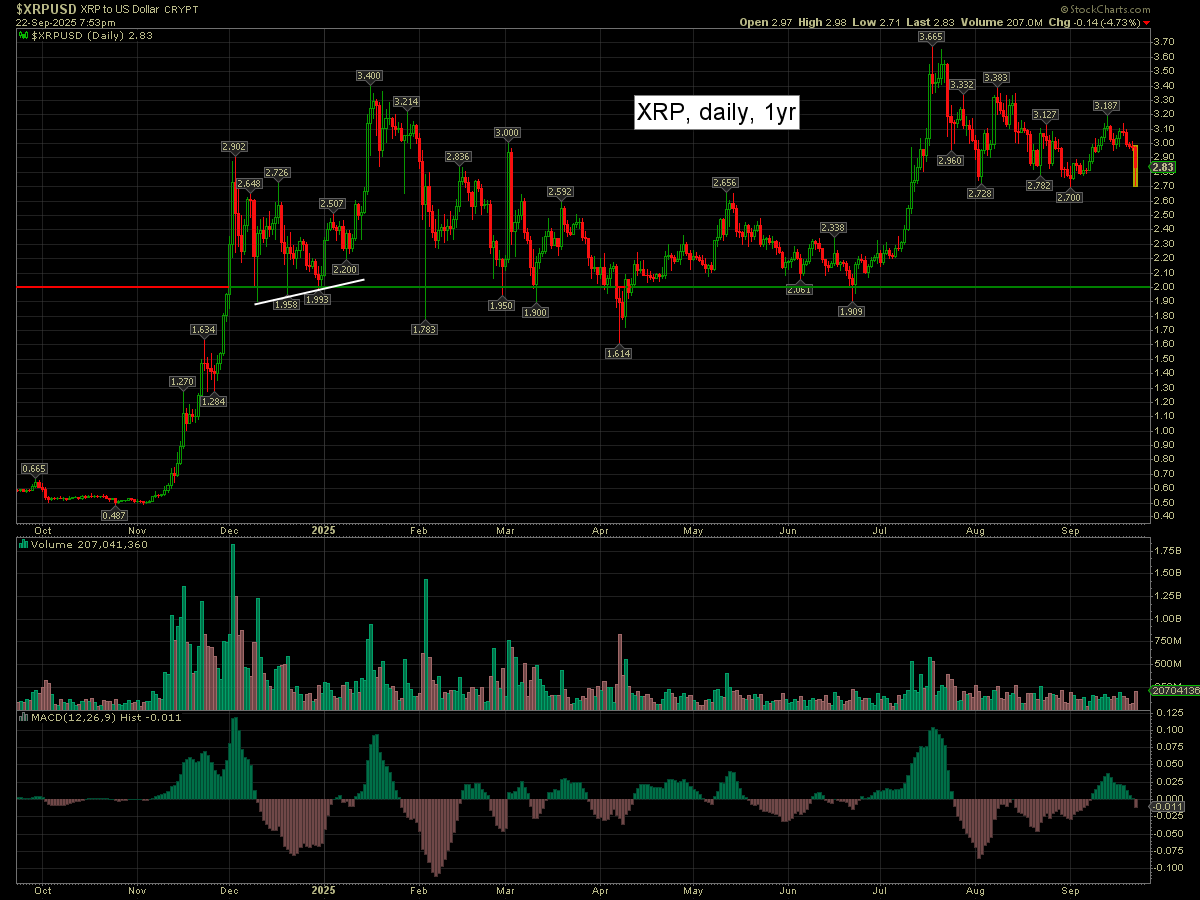
Task: Click the white rising trendline
Action: (x=309, y=291)
